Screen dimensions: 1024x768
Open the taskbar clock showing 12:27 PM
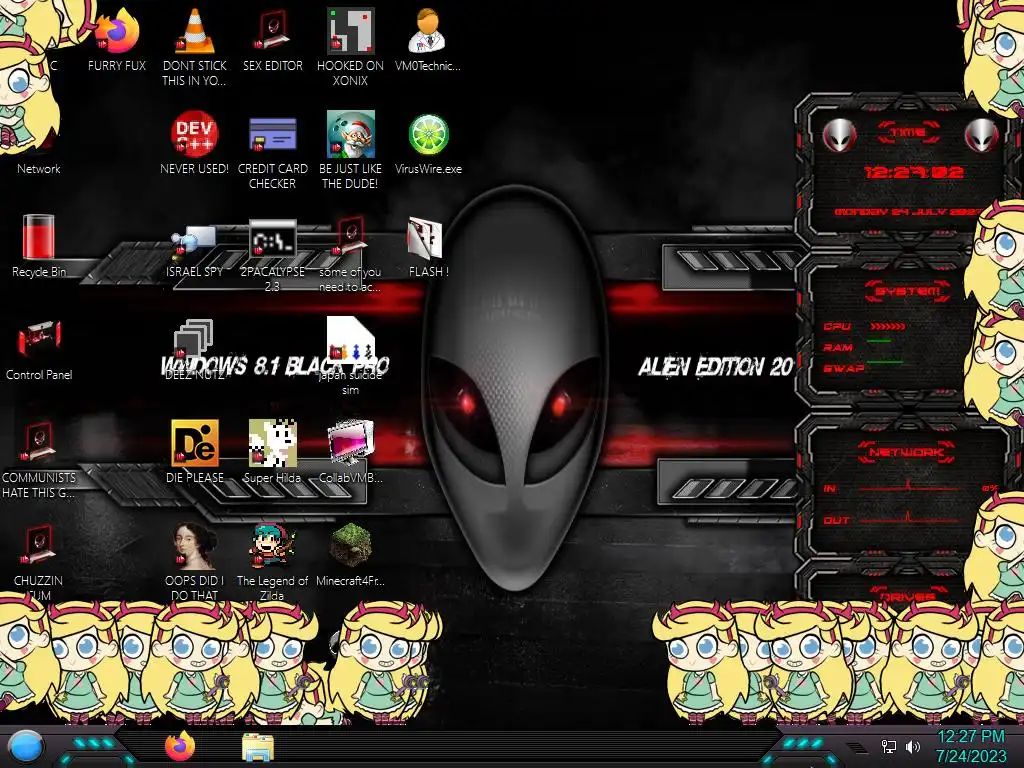tap(971, 746)
